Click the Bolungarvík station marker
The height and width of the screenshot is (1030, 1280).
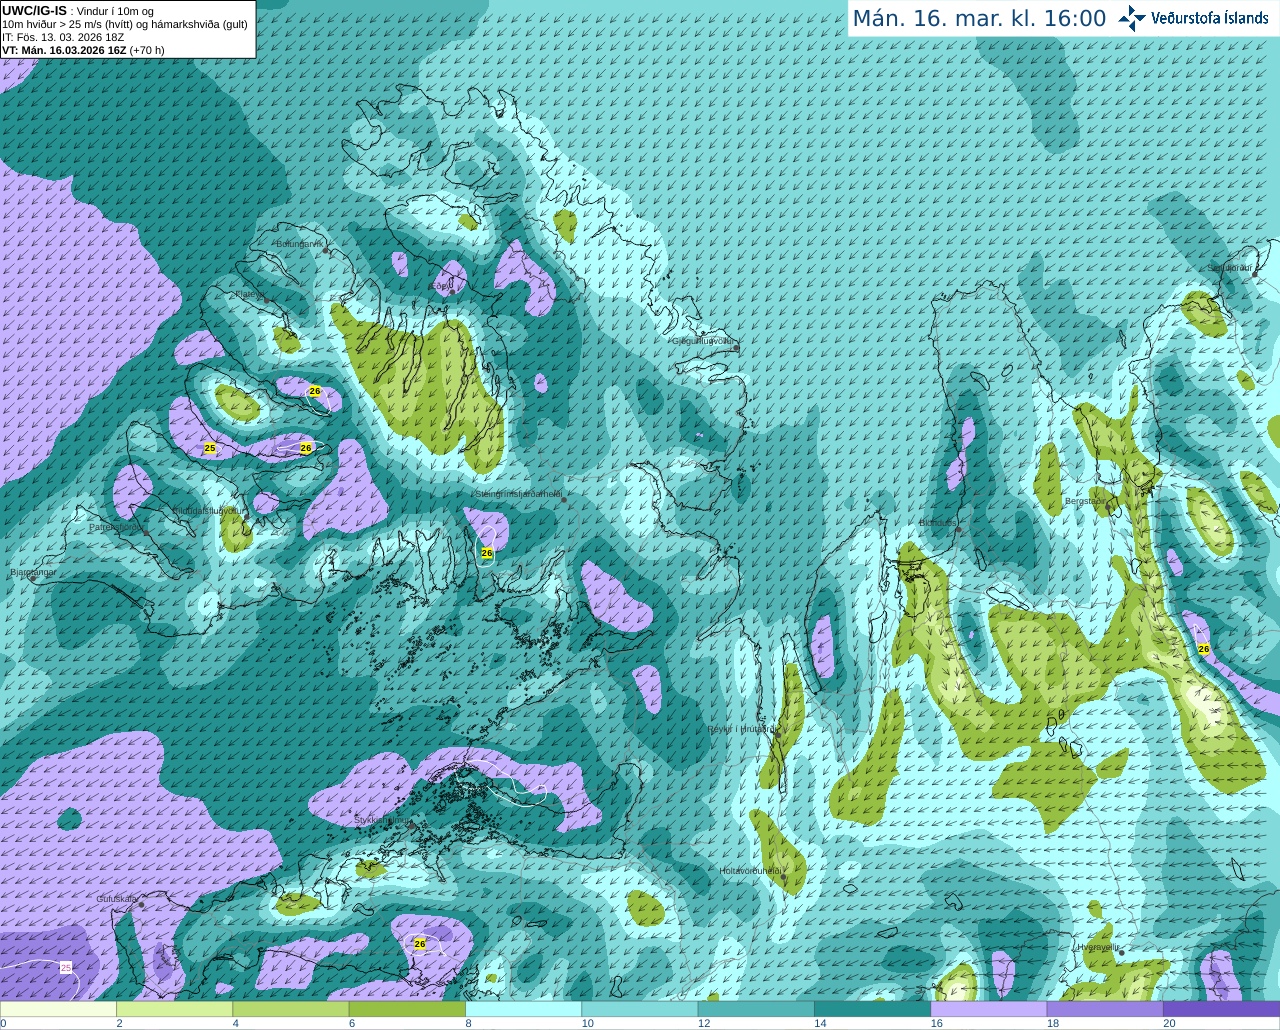coord(327,250)
